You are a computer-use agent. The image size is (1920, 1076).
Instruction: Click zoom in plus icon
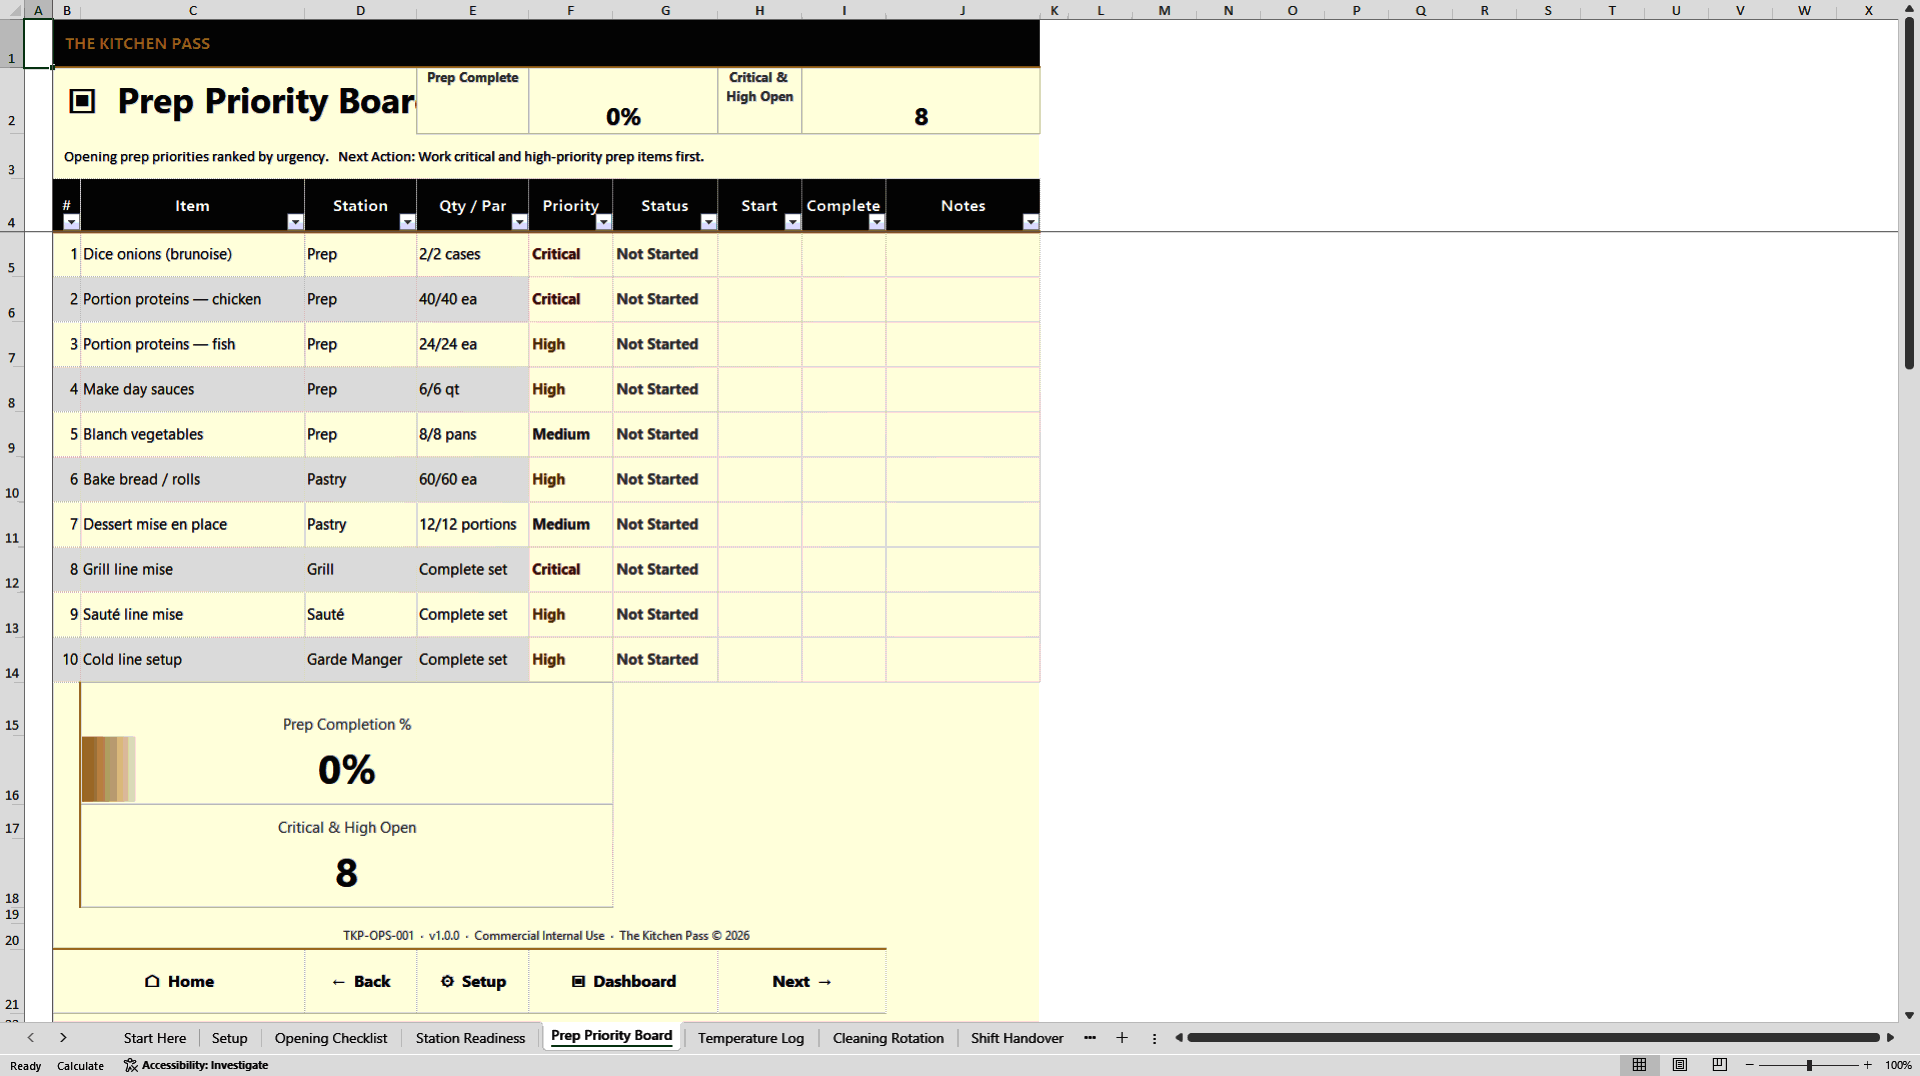1867,1065
